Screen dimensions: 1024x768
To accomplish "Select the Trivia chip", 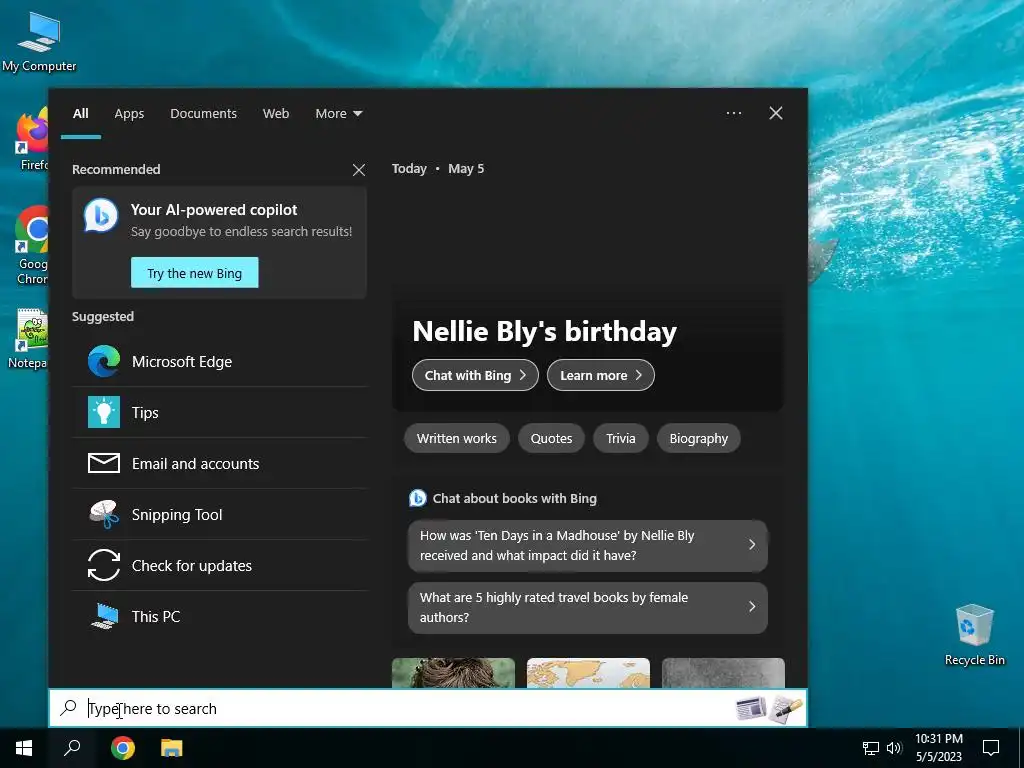I will tap(620, 438).
